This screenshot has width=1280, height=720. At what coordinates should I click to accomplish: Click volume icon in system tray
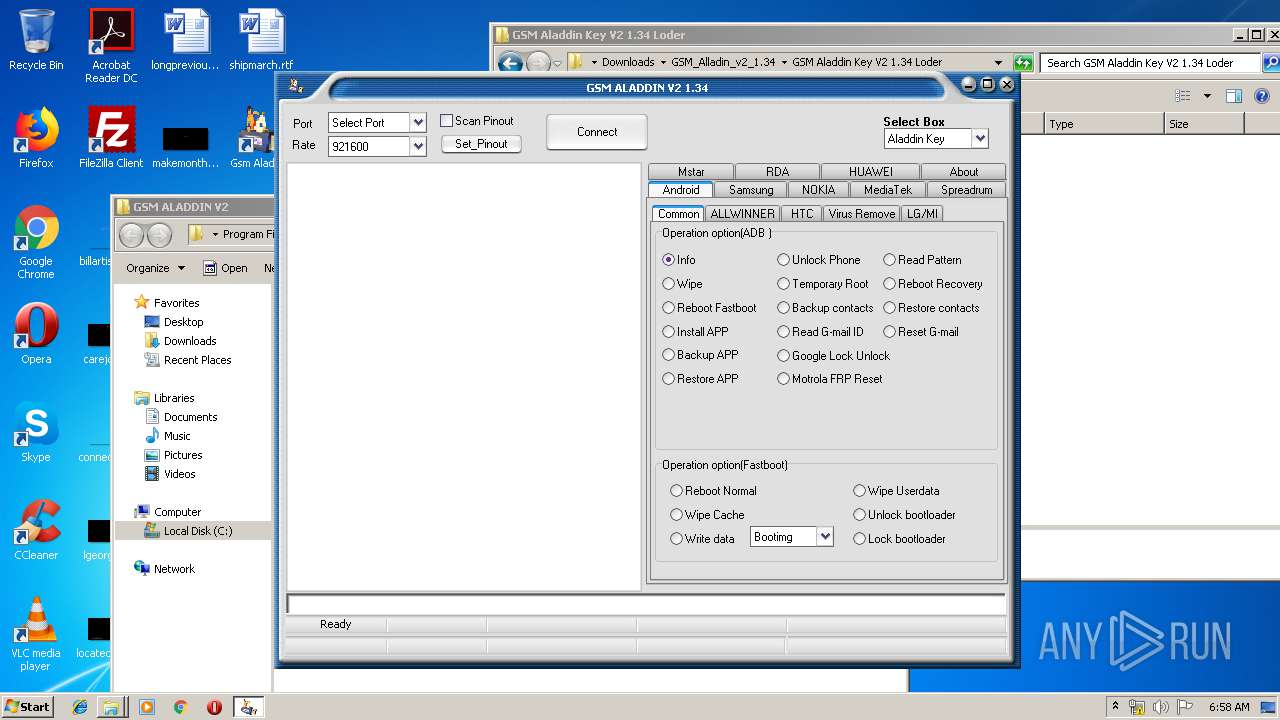tap(1160, 707)
